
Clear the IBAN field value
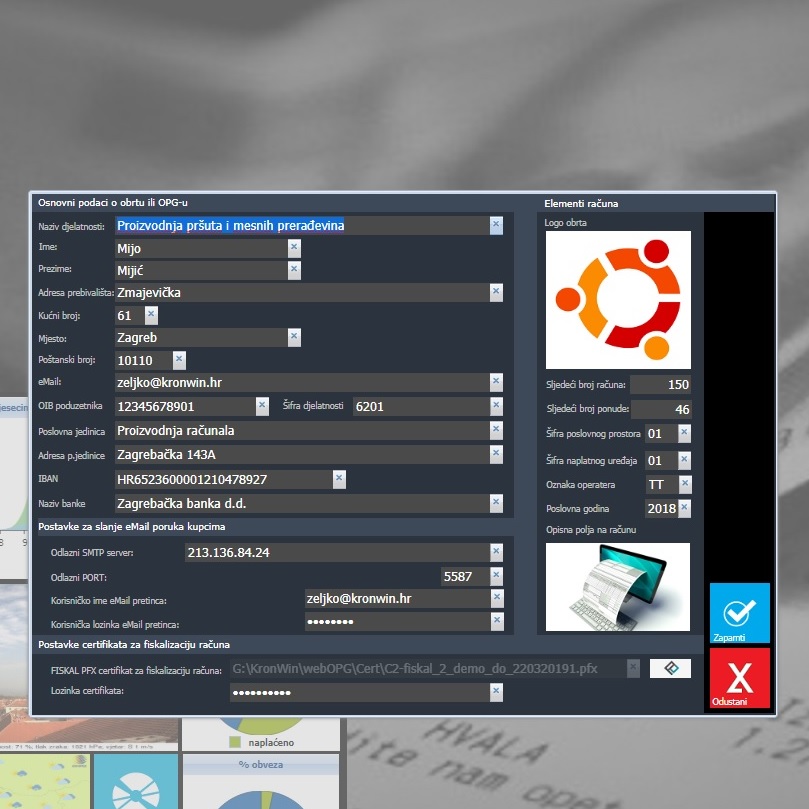point(339,479)
